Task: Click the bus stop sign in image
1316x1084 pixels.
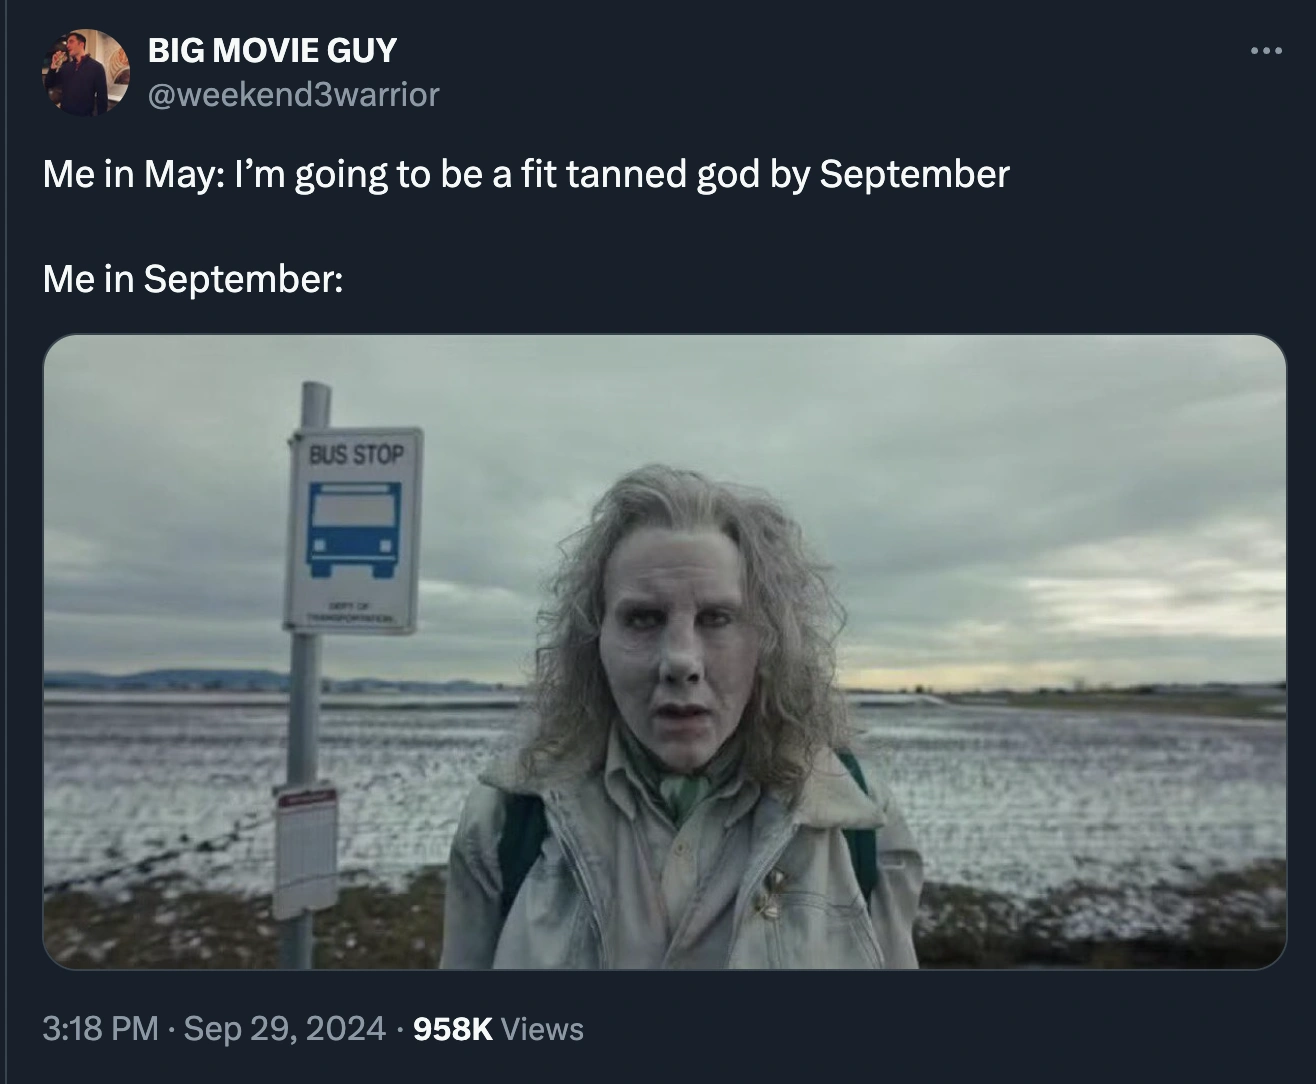Action: pyautogui.click(x=354, y=530)
